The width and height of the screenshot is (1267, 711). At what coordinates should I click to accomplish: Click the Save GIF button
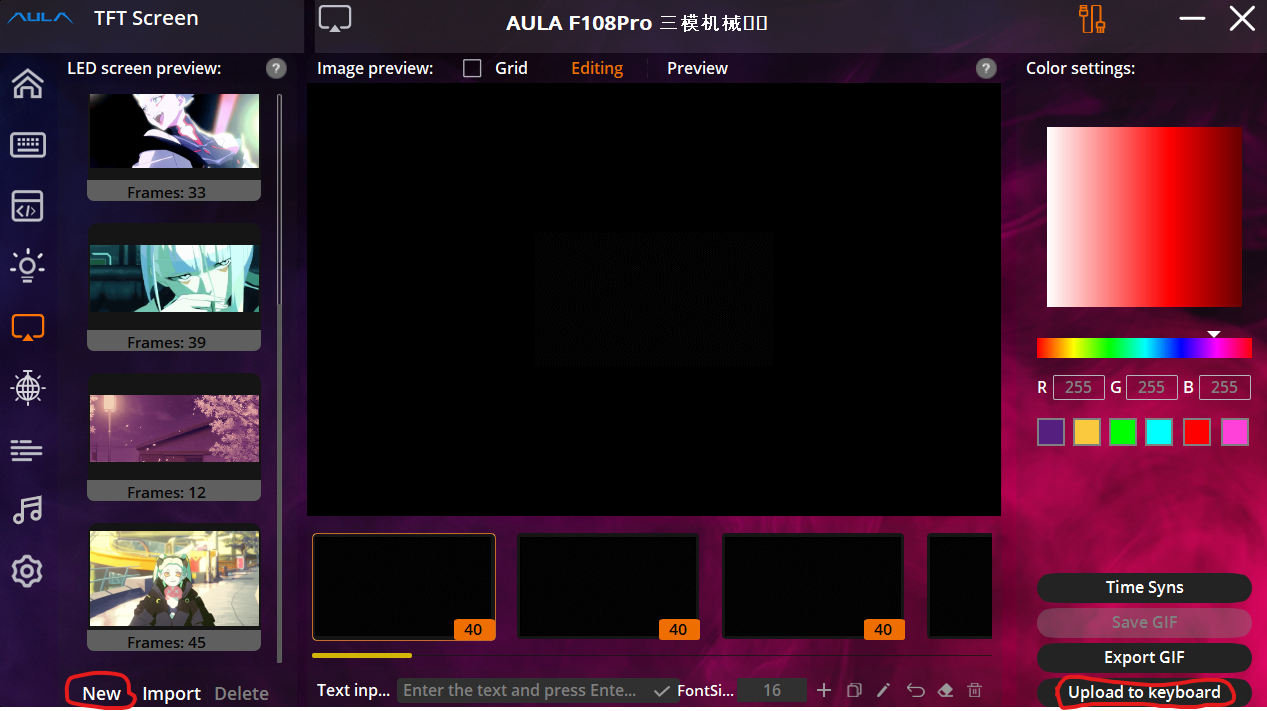pyautogui.click(x=1144, y=622)
